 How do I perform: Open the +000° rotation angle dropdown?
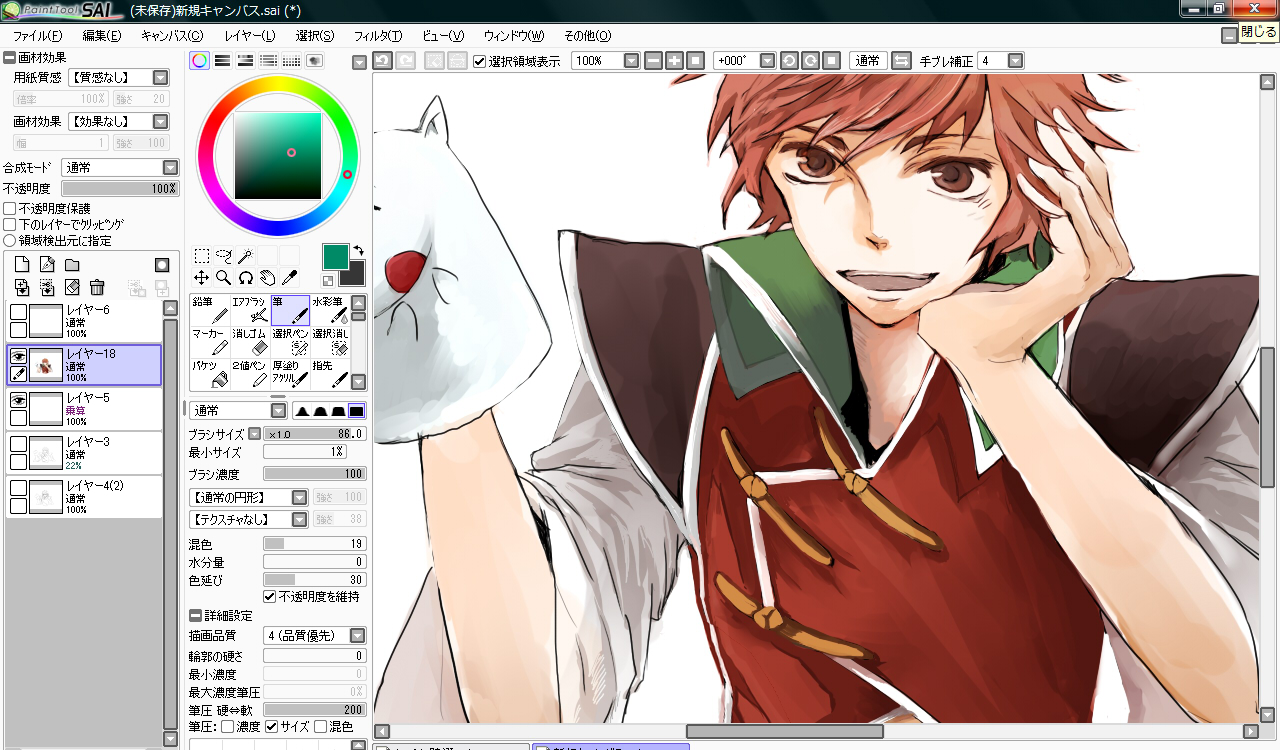745,61
